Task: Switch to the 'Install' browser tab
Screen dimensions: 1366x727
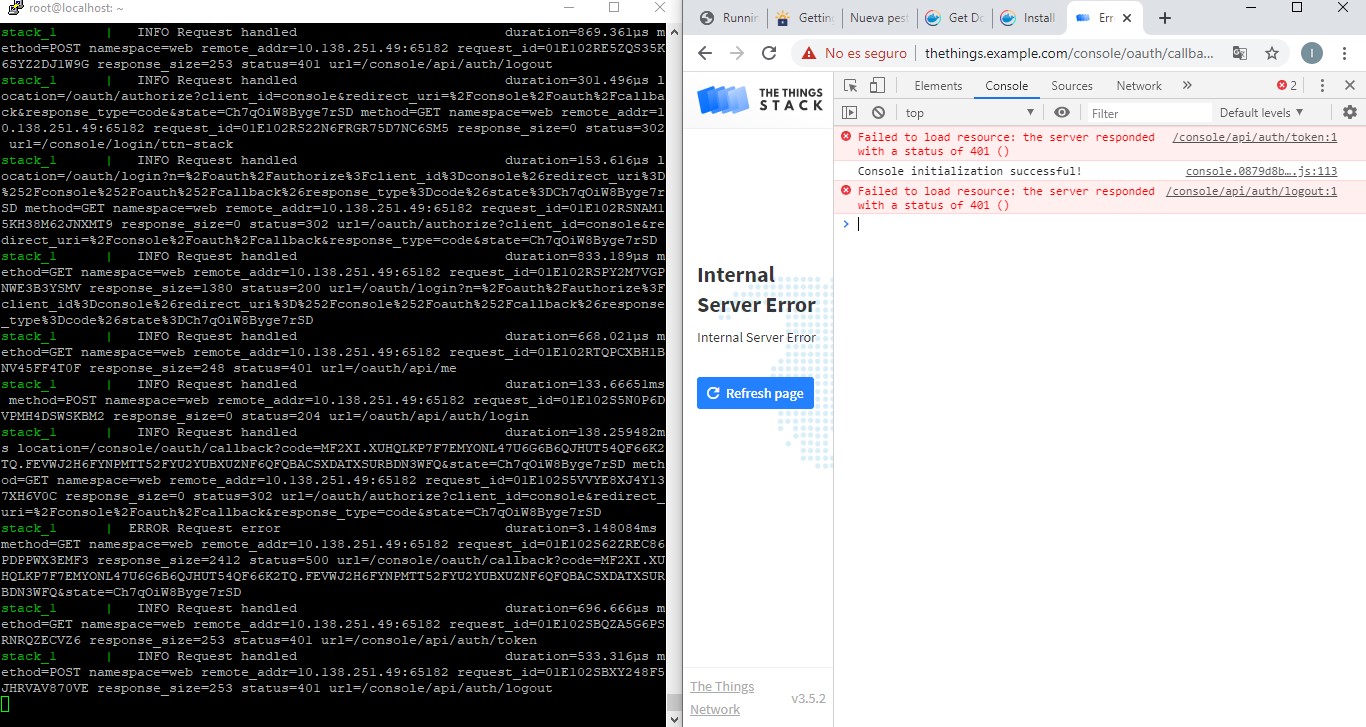Action: 1029,18
